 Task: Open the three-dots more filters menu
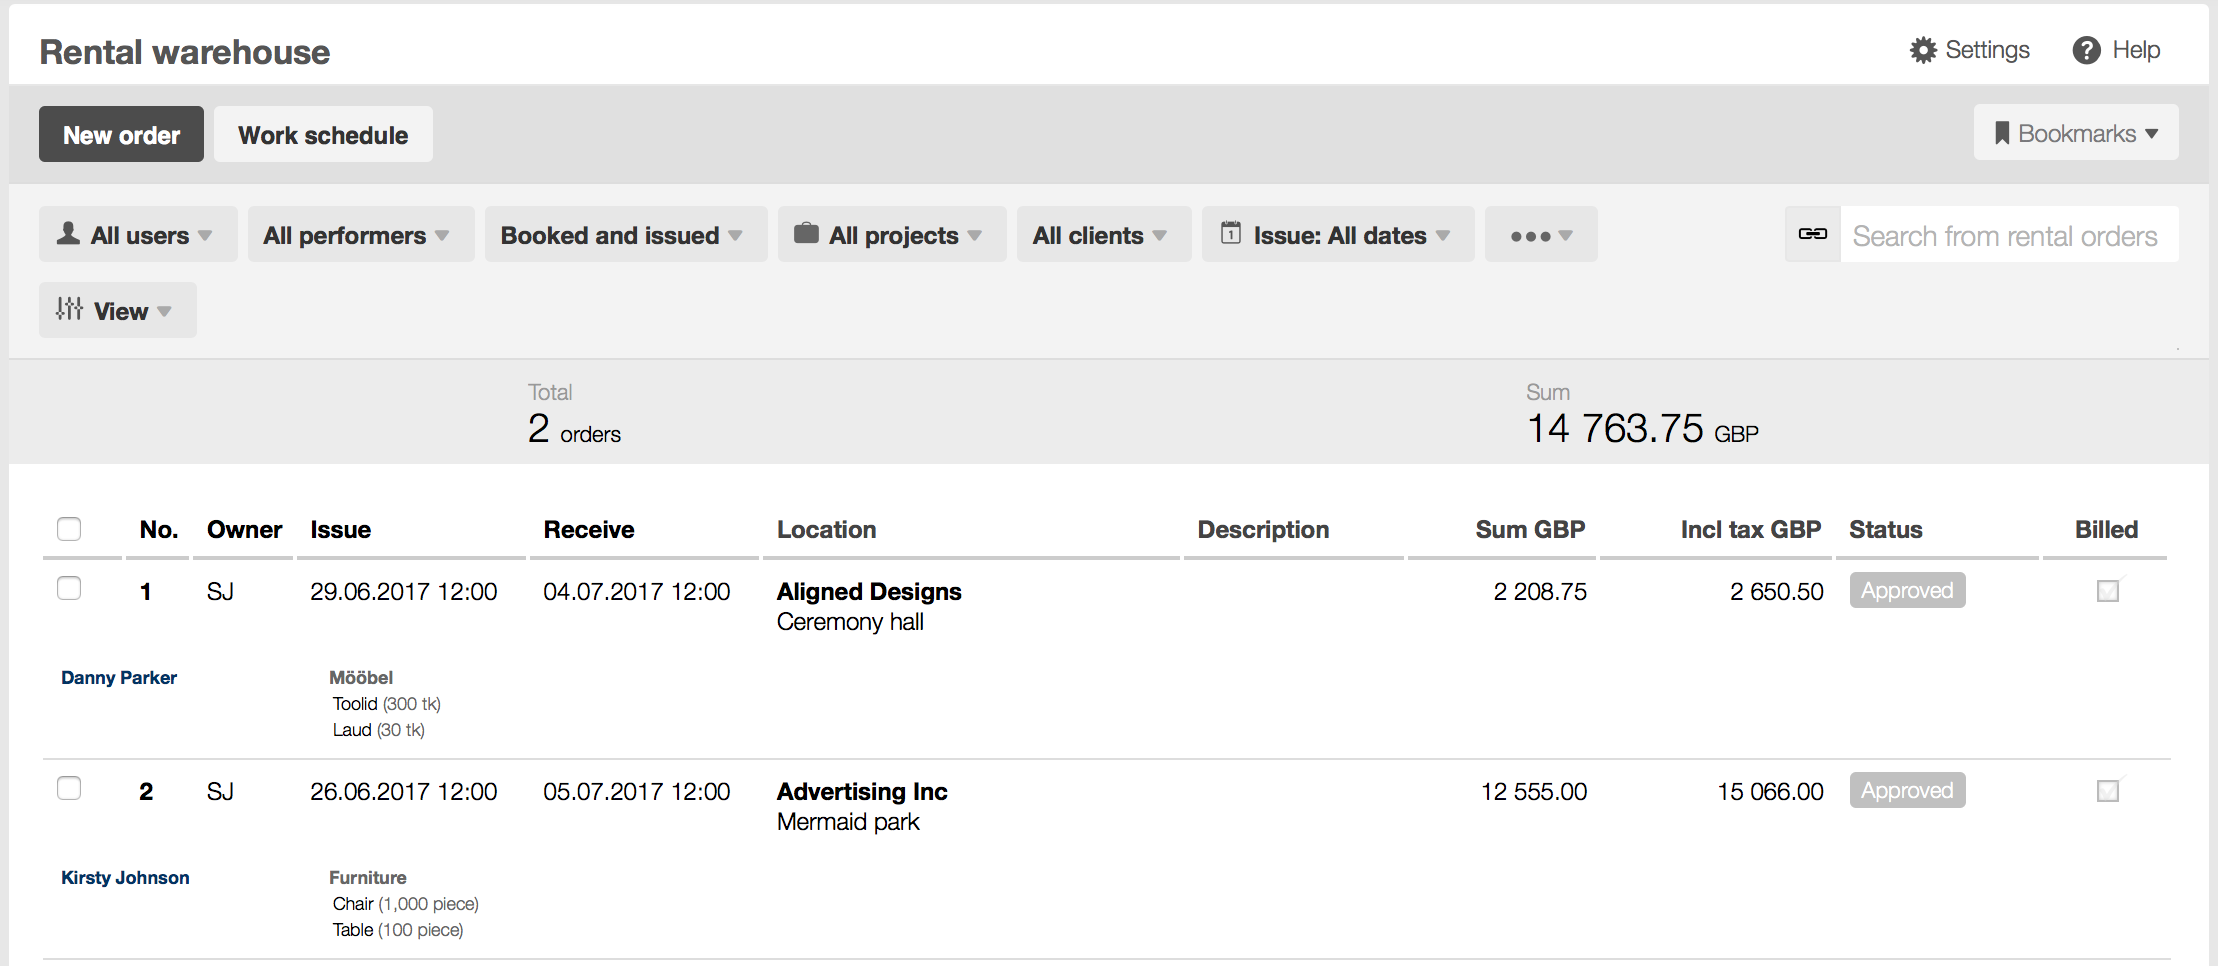[1540, 235]
